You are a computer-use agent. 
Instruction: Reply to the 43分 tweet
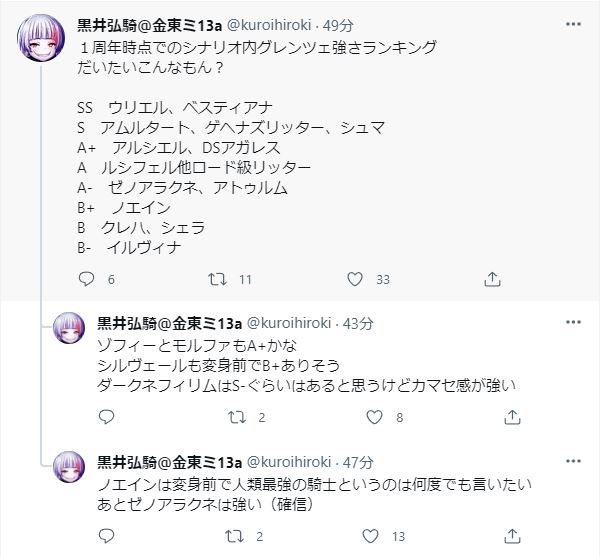(x=104, y=417)
